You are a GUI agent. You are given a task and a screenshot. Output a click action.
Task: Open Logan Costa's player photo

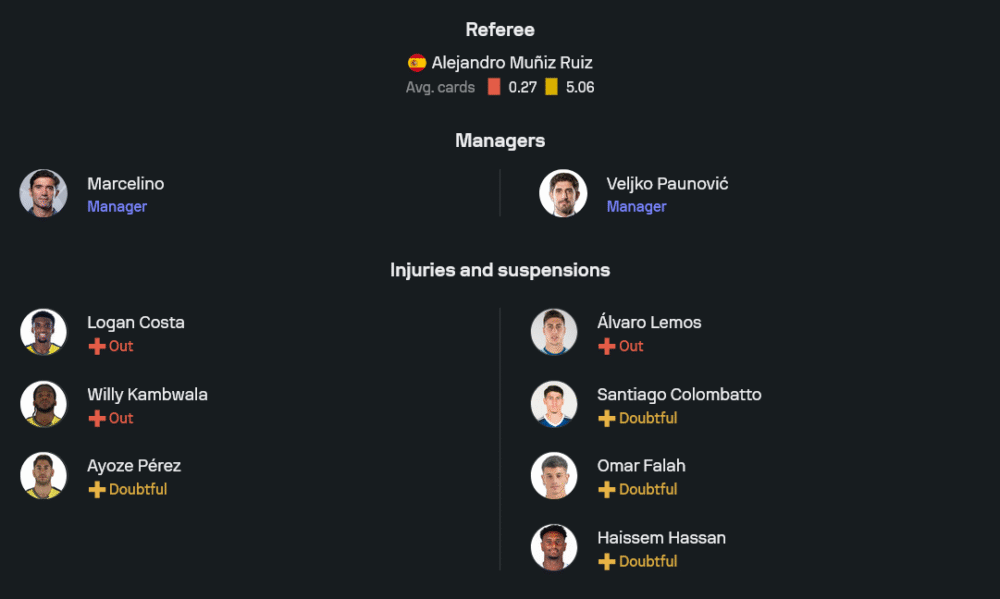point(44,332)
